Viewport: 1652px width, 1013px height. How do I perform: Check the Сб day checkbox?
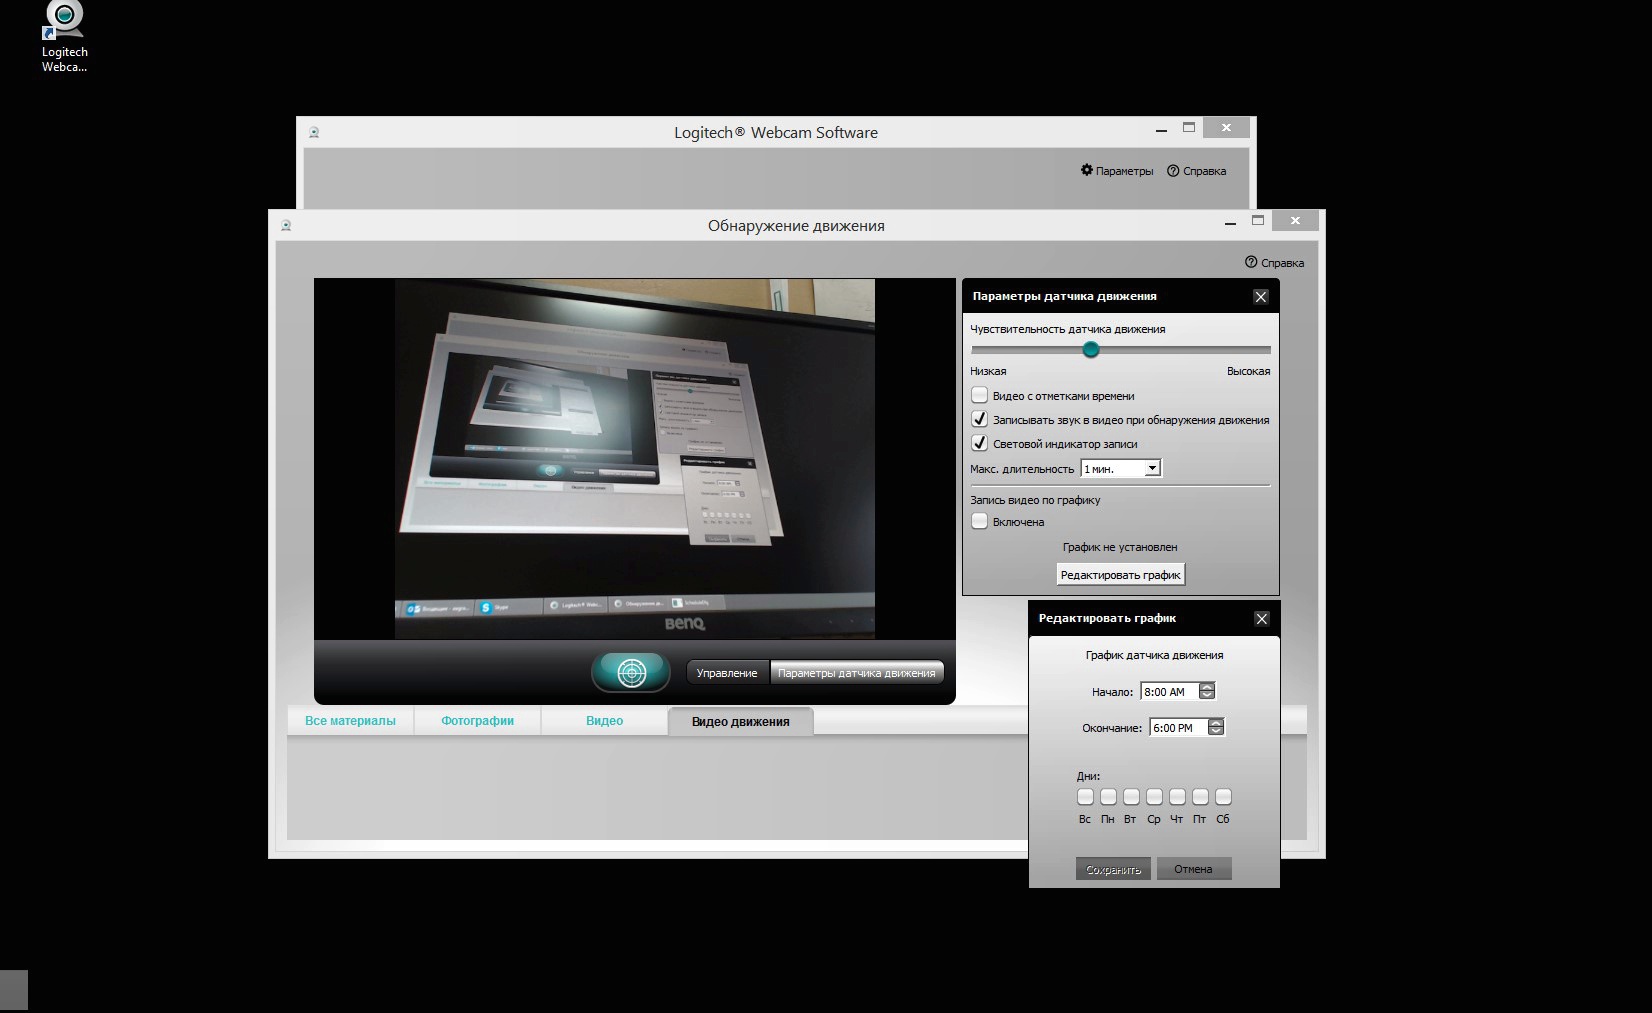(1223, 797)
